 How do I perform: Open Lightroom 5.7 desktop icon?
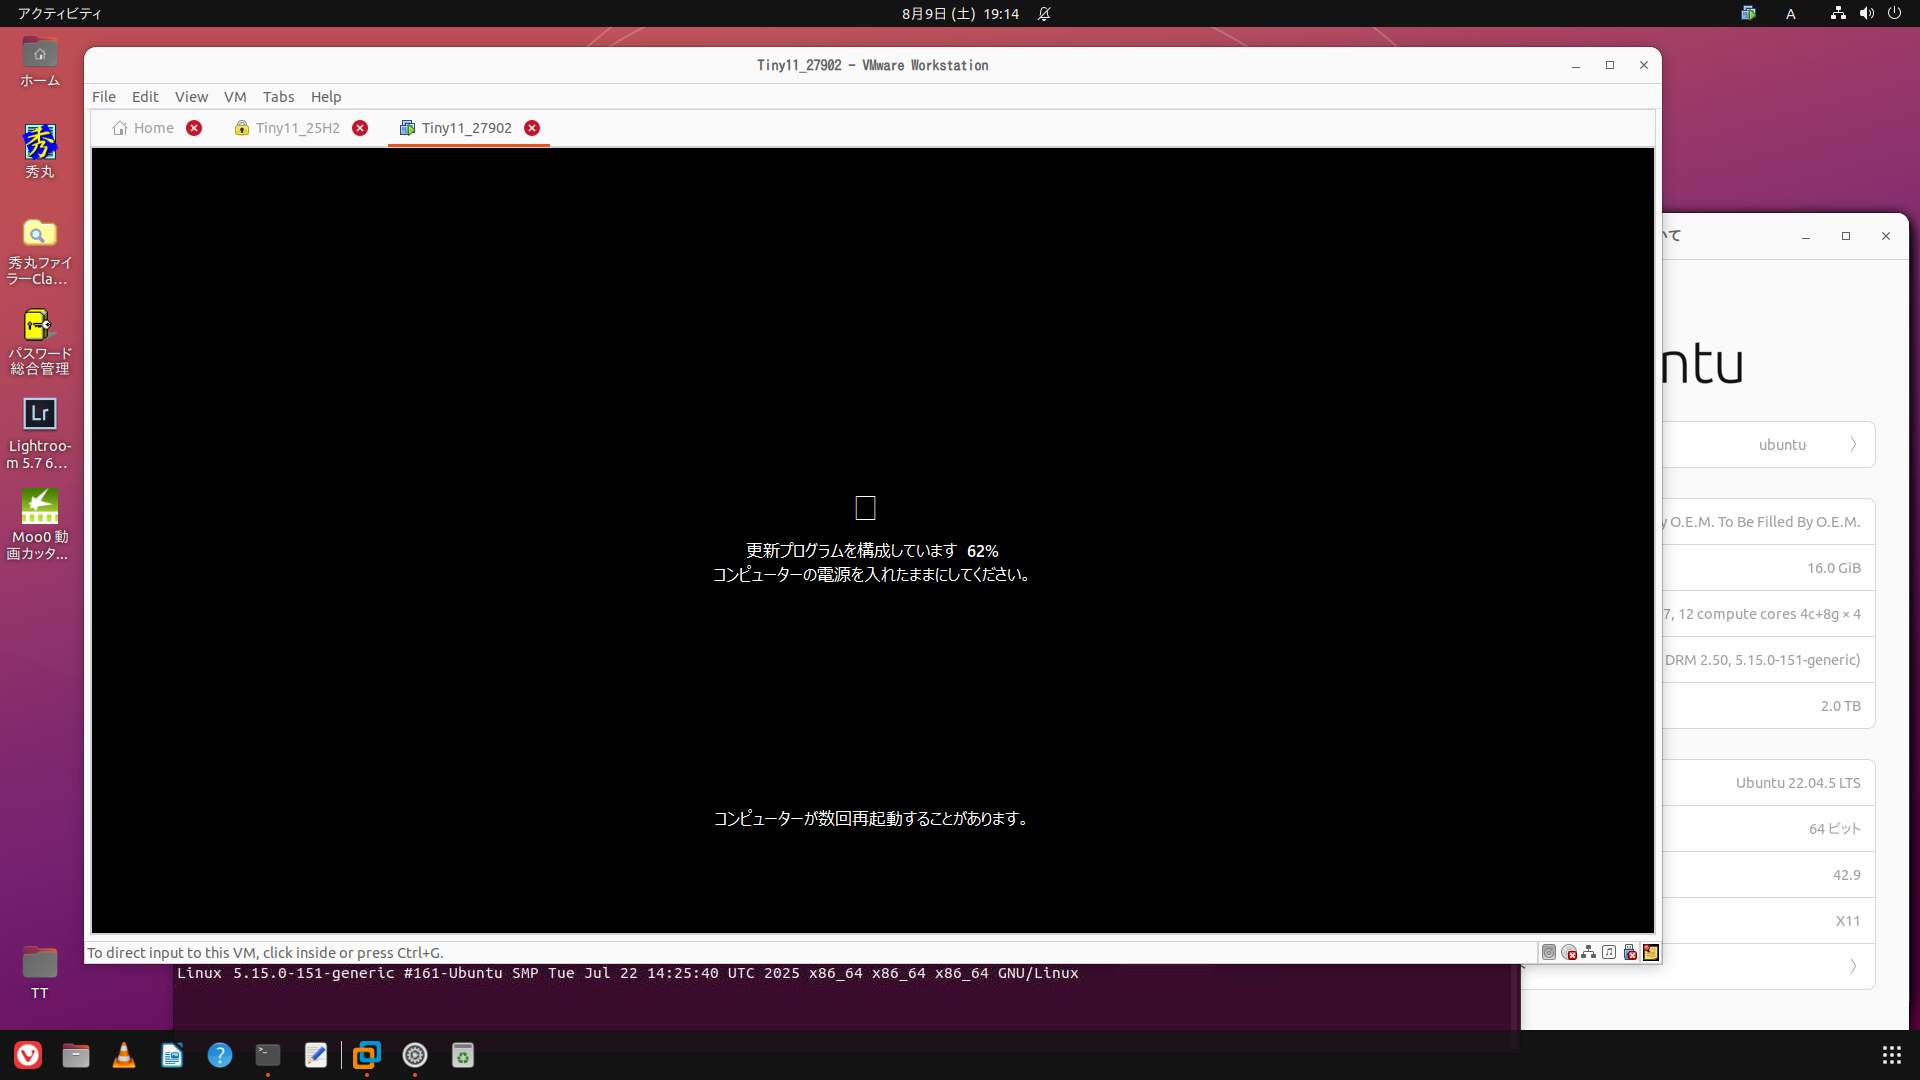[40, 434]
